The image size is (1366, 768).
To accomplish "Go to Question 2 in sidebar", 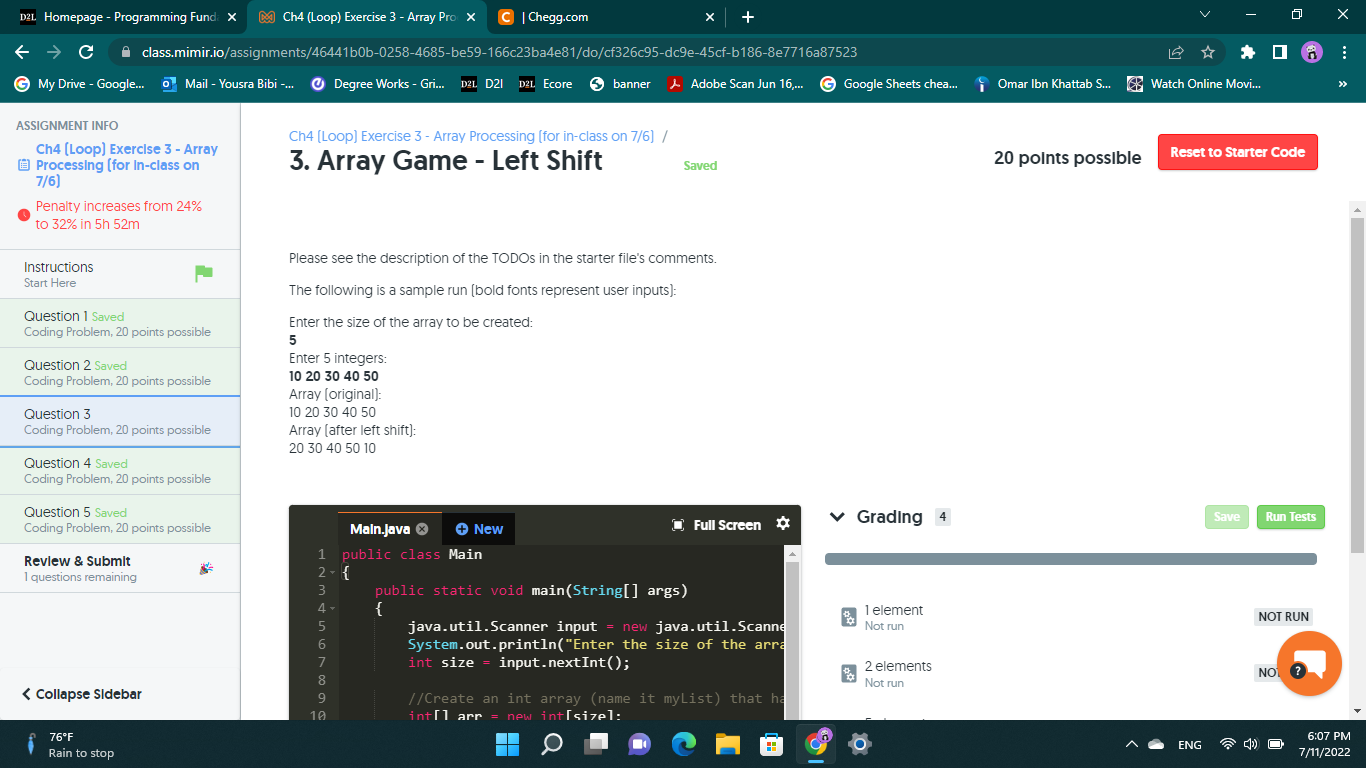I will [x=120, y=372].
